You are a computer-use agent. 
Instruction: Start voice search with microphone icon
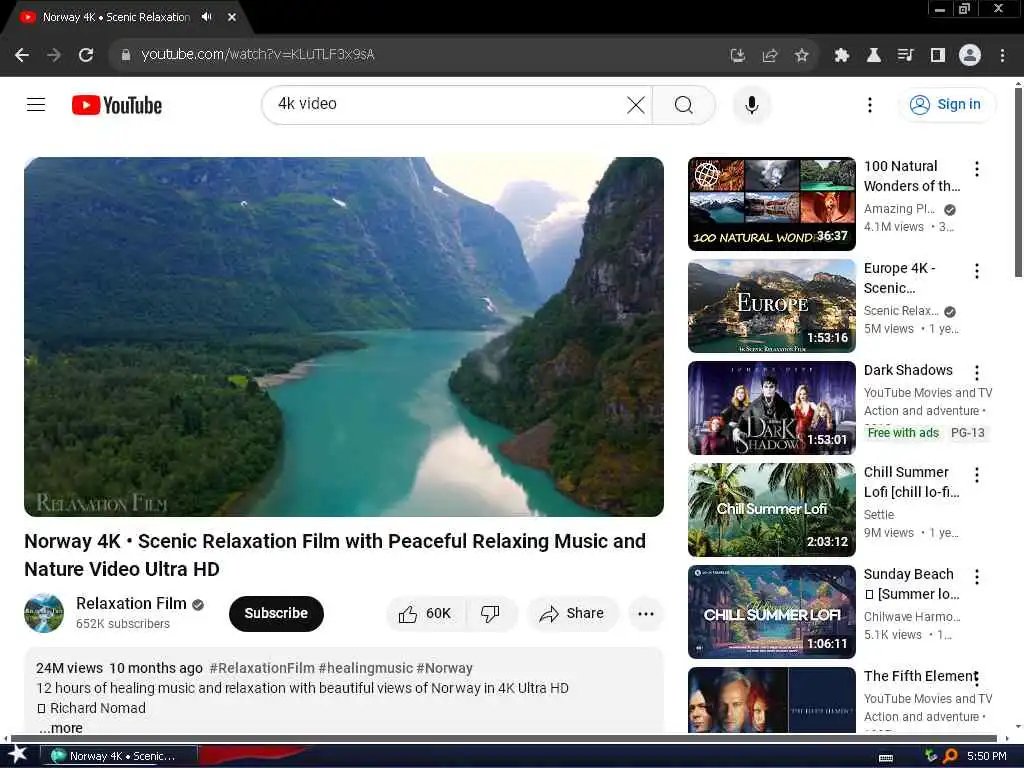752,104
